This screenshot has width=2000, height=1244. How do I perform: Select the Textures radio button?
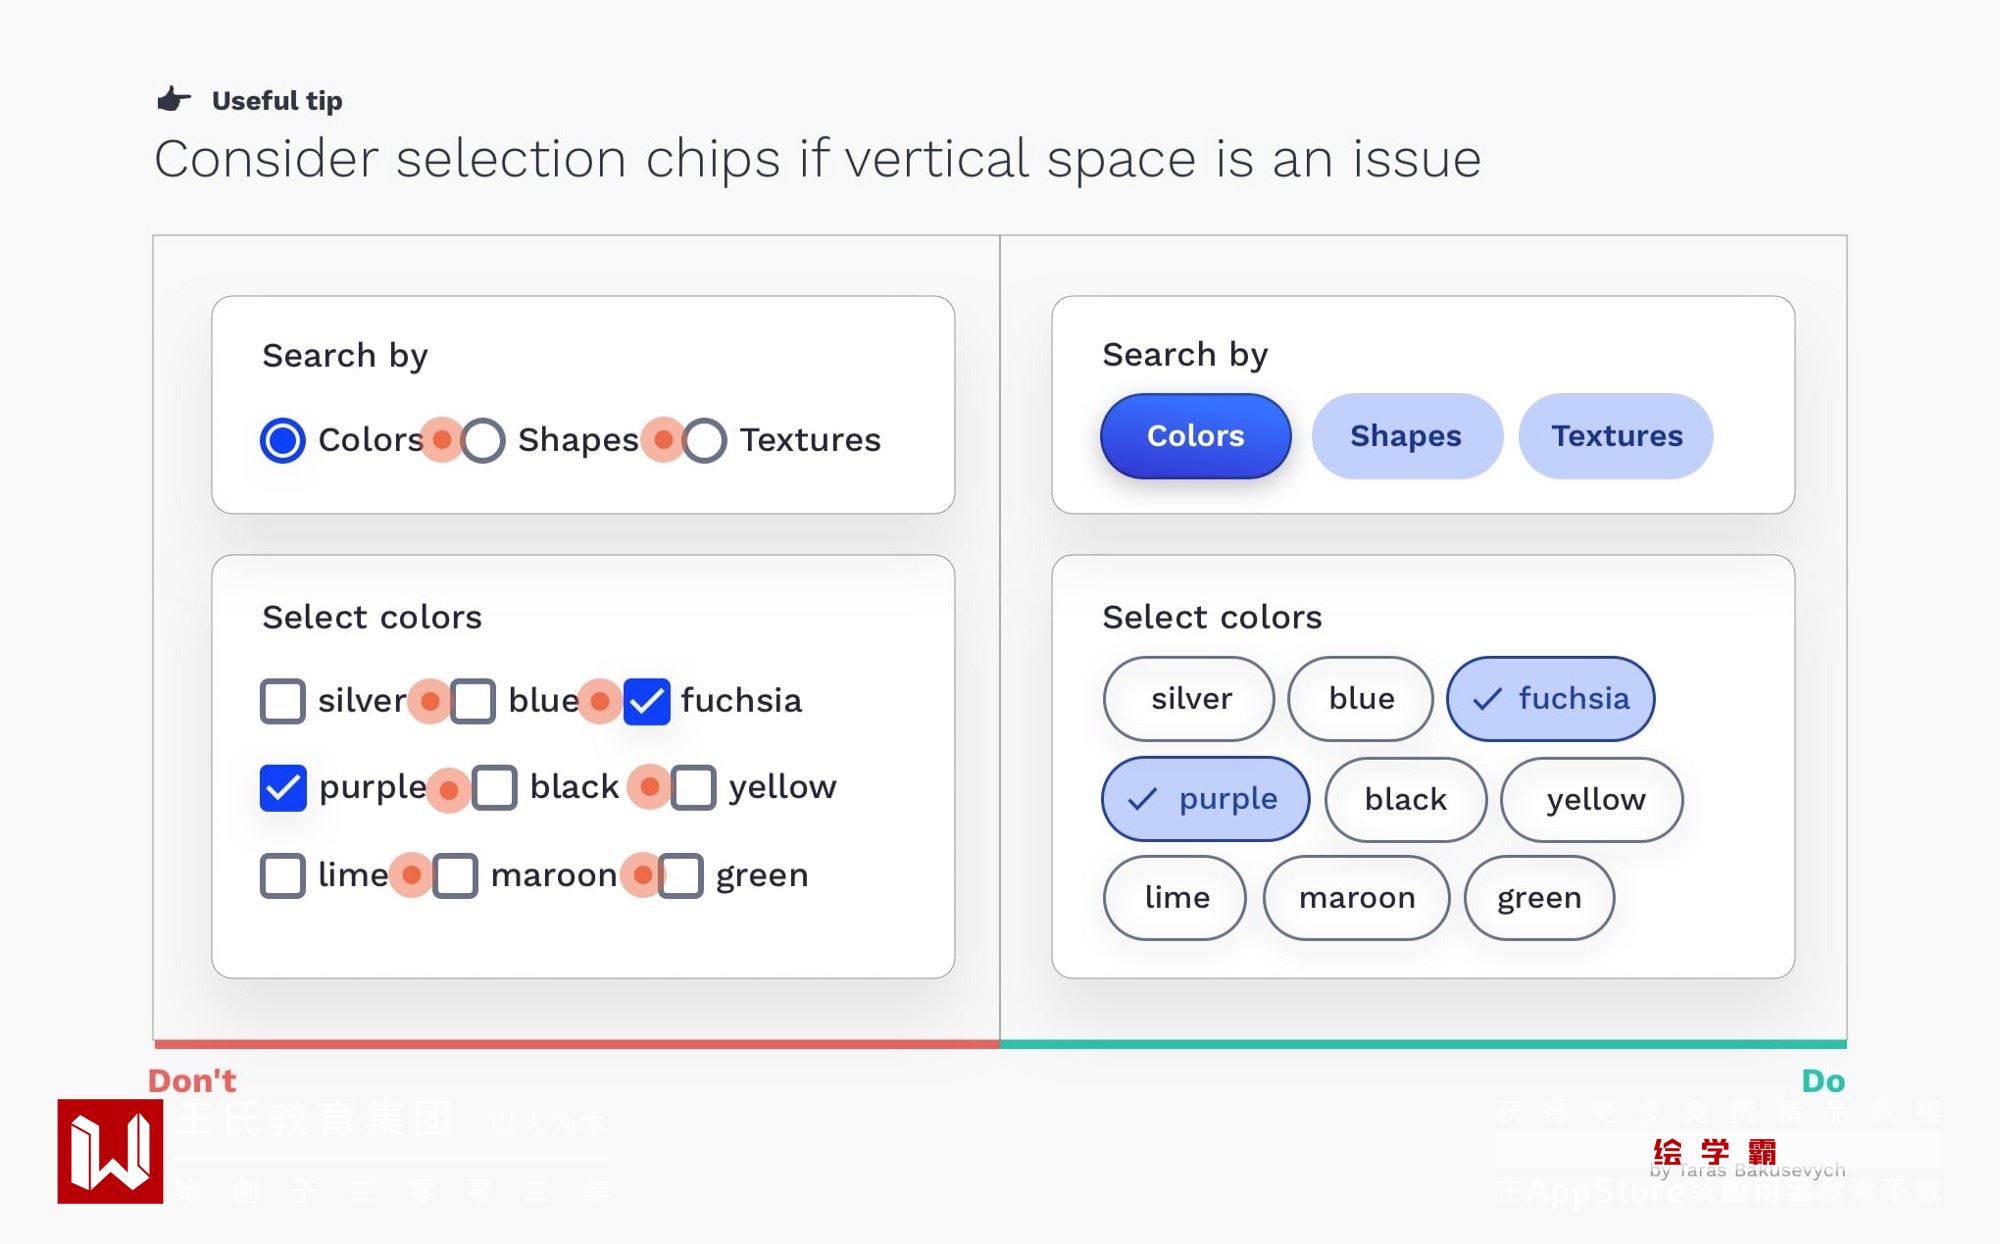pos(705,440)
